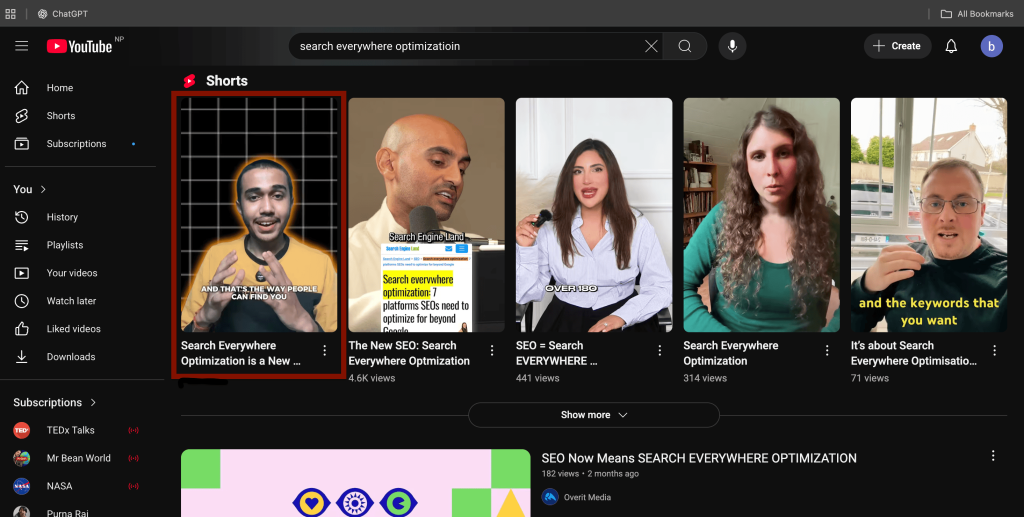Screen dimensions: 1024x517
Task: Start voice search with the microphone
Action: pyautogui.click(x=732, y=46)
